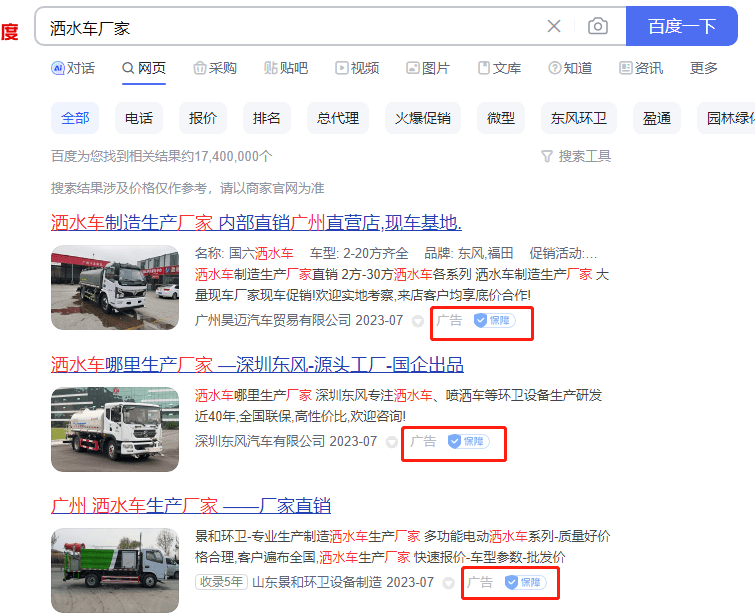Select the 报价 filter chip
Viewport: 755px width, 616px height.
pyautogui.click(x=203, y=118)
